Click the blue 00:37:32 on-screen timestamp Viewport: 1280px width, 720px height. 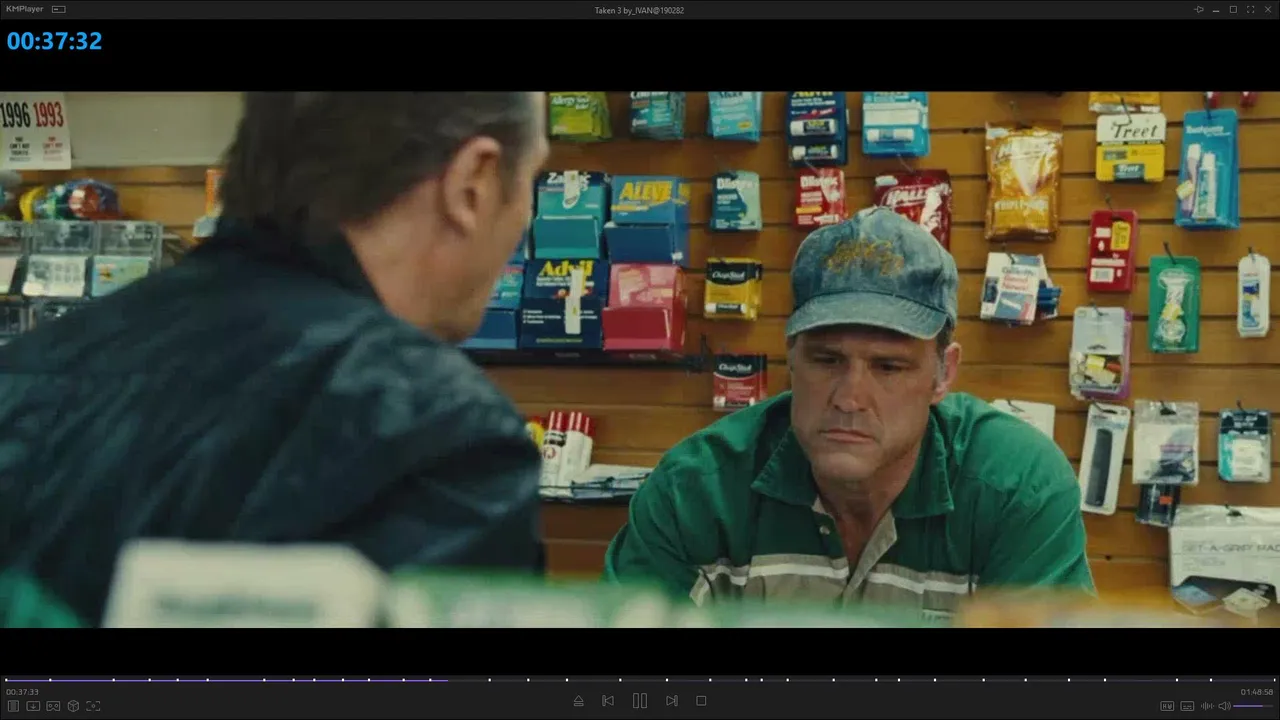[54, 41]
